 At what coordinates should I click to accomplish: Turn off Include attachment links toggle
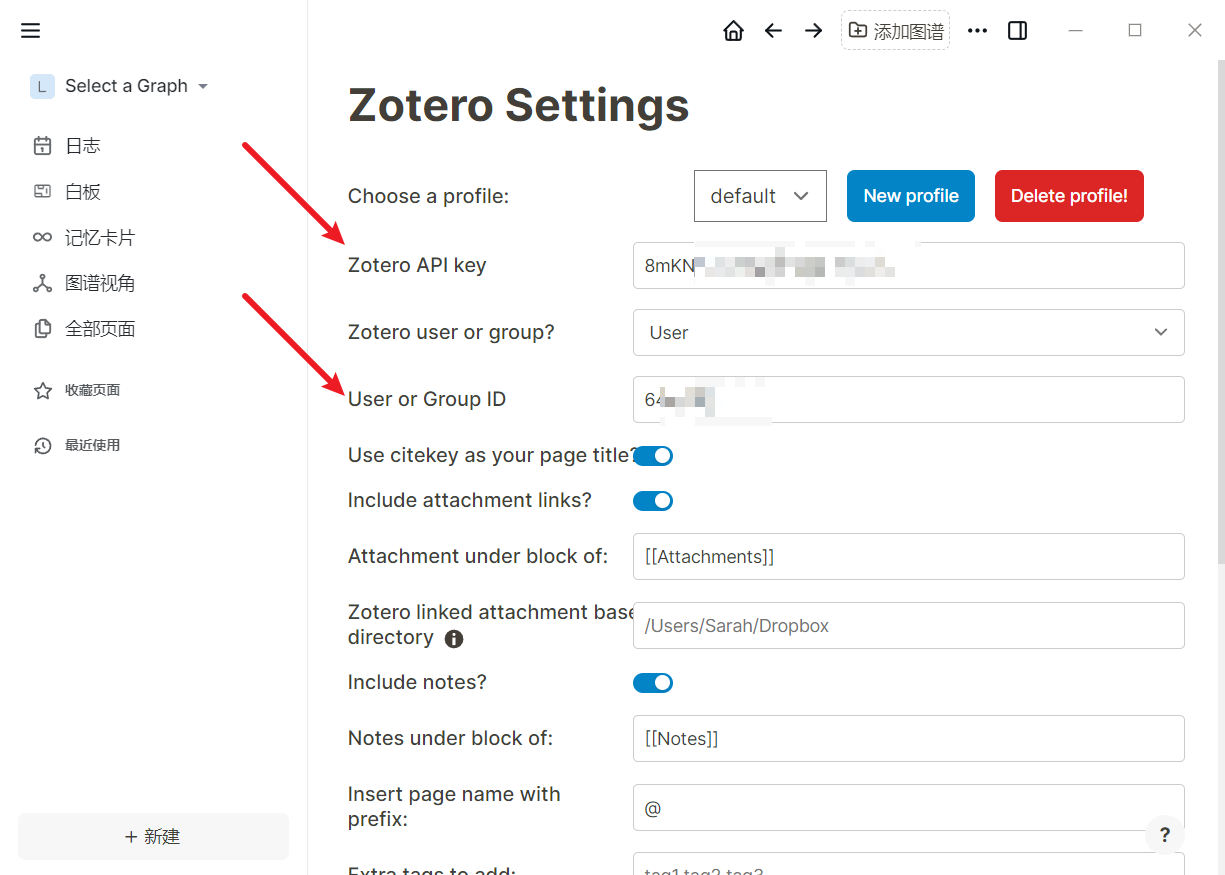(x=653, y=501)
